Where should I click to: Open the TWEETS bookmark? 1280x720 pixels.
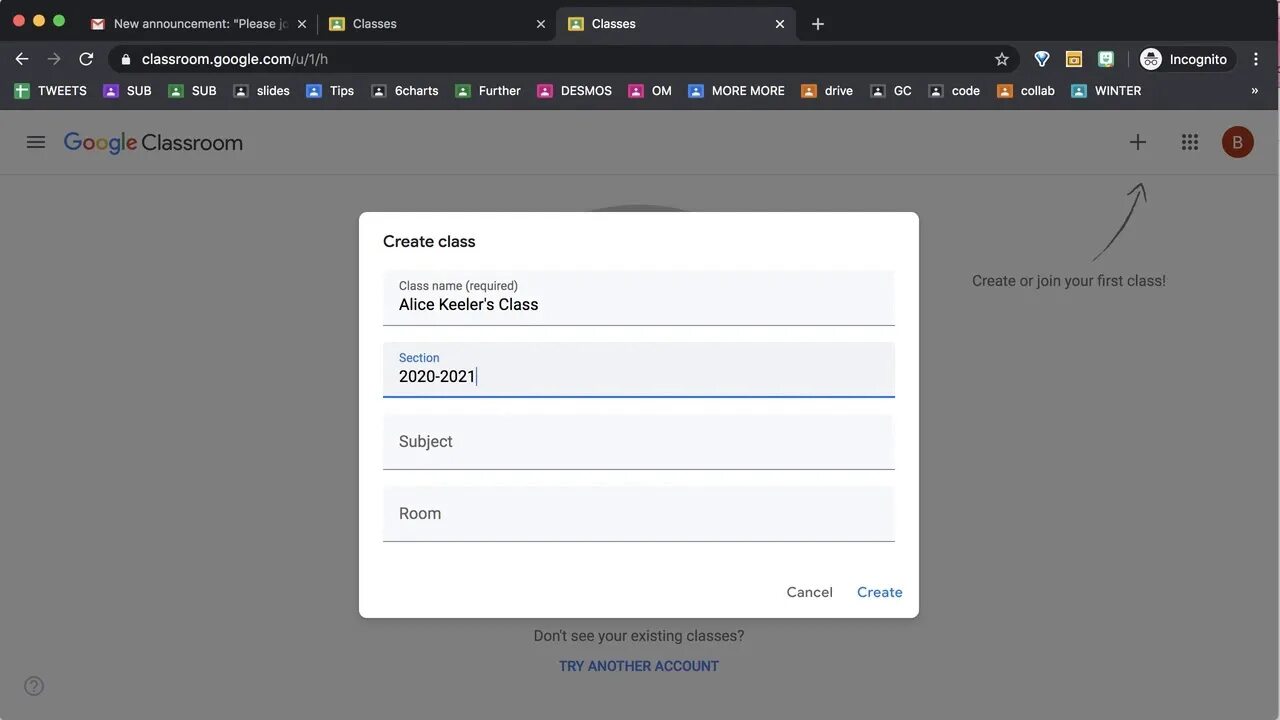pos(51,91)
